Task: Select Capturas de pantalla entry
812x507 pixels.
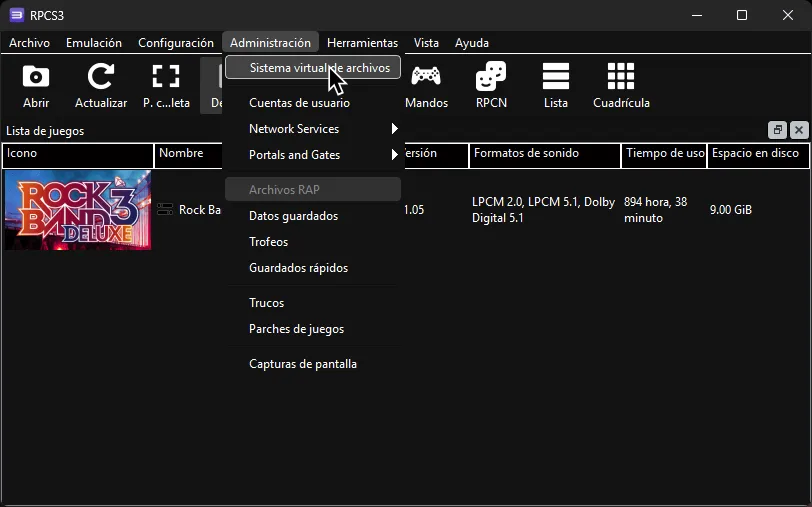Action: (x=313, y=364)
